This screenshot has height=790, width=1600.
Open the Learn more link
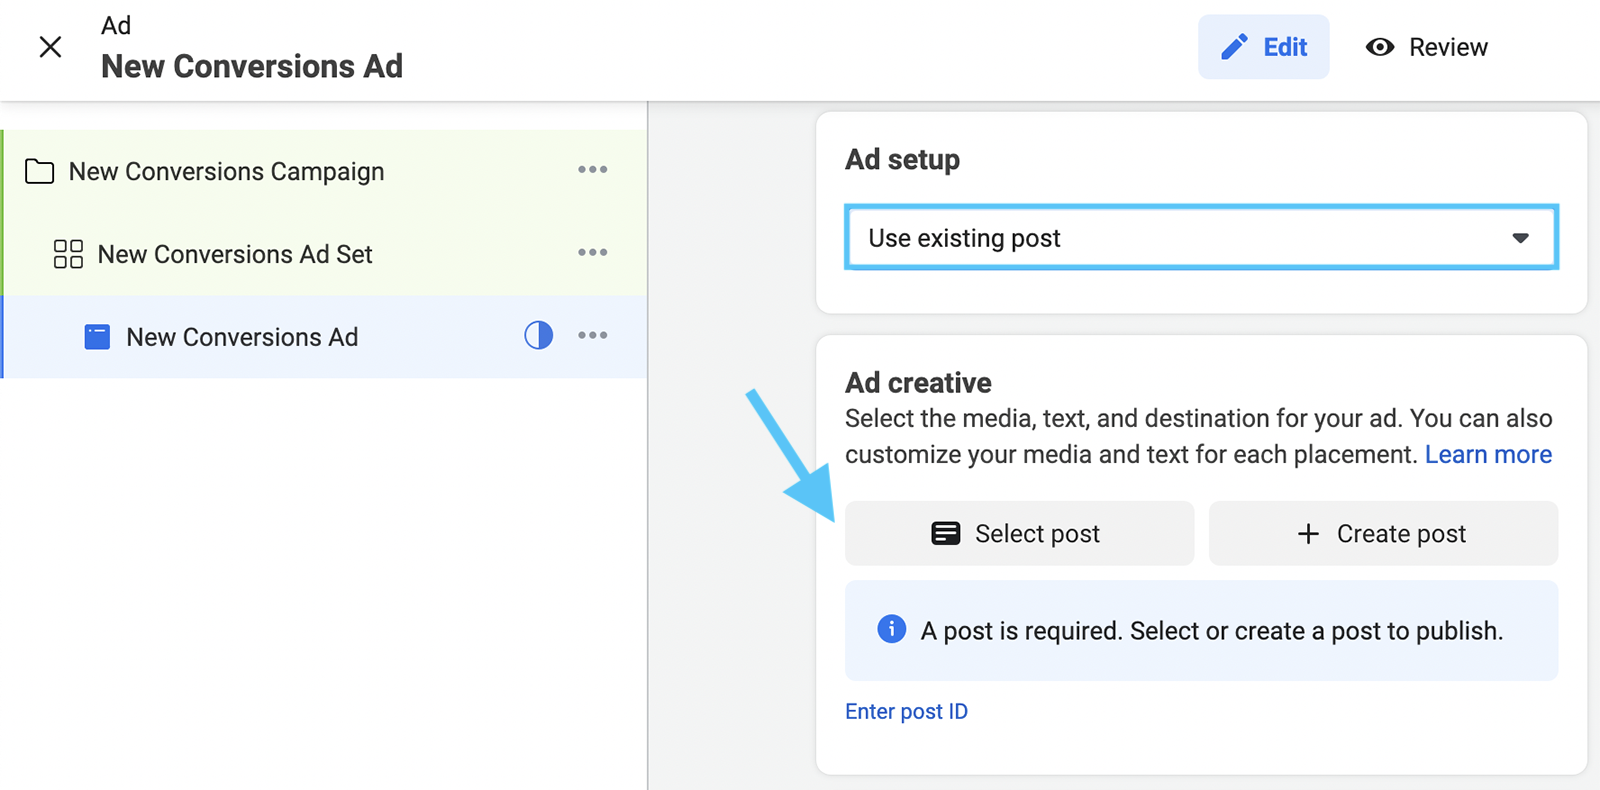pos(1488,455)
